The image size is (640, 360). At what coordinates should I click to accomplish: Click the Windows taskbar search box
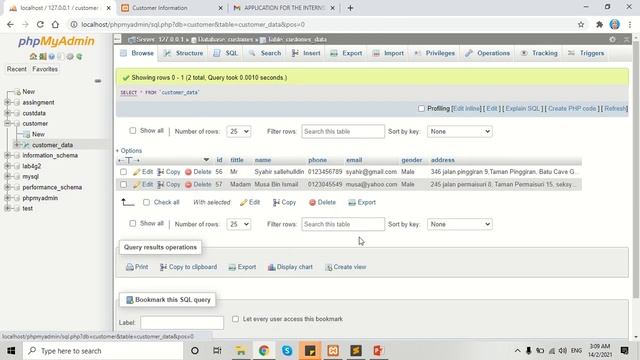(x=103, y=351)
